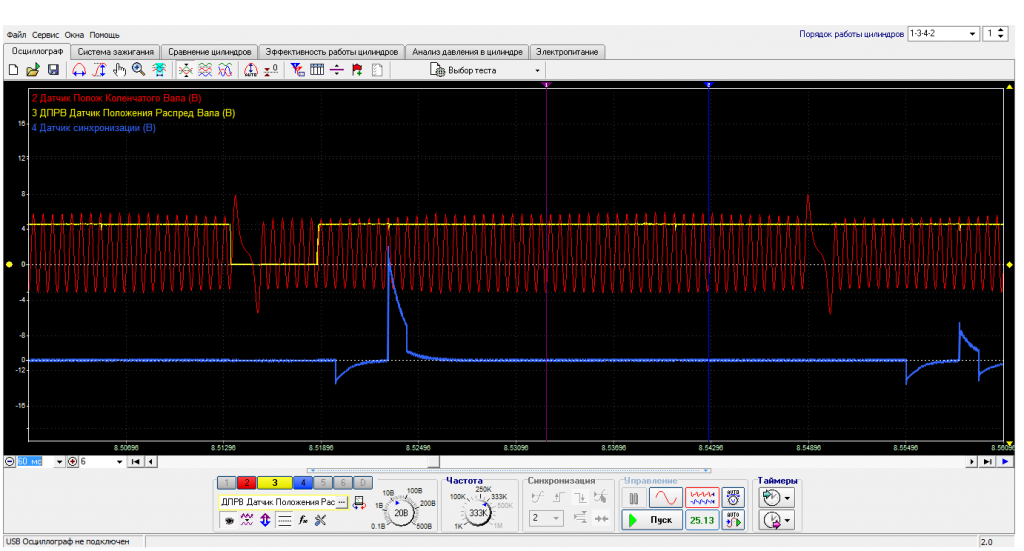Open the Окна menu

click(x=74, y=35)
